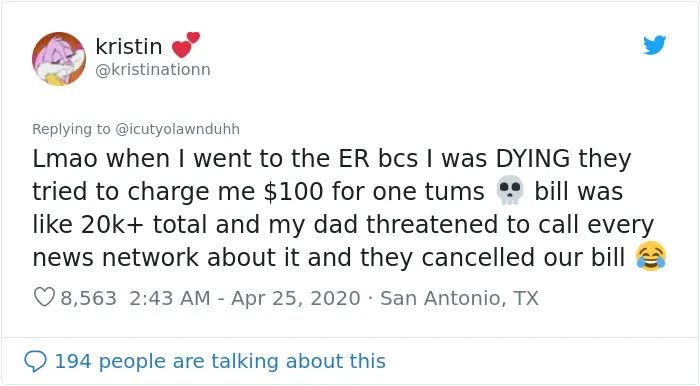Viewport: 700px width, 386px height.
Task: Click the tweet's first line about ER
Action: coord(332,159)
